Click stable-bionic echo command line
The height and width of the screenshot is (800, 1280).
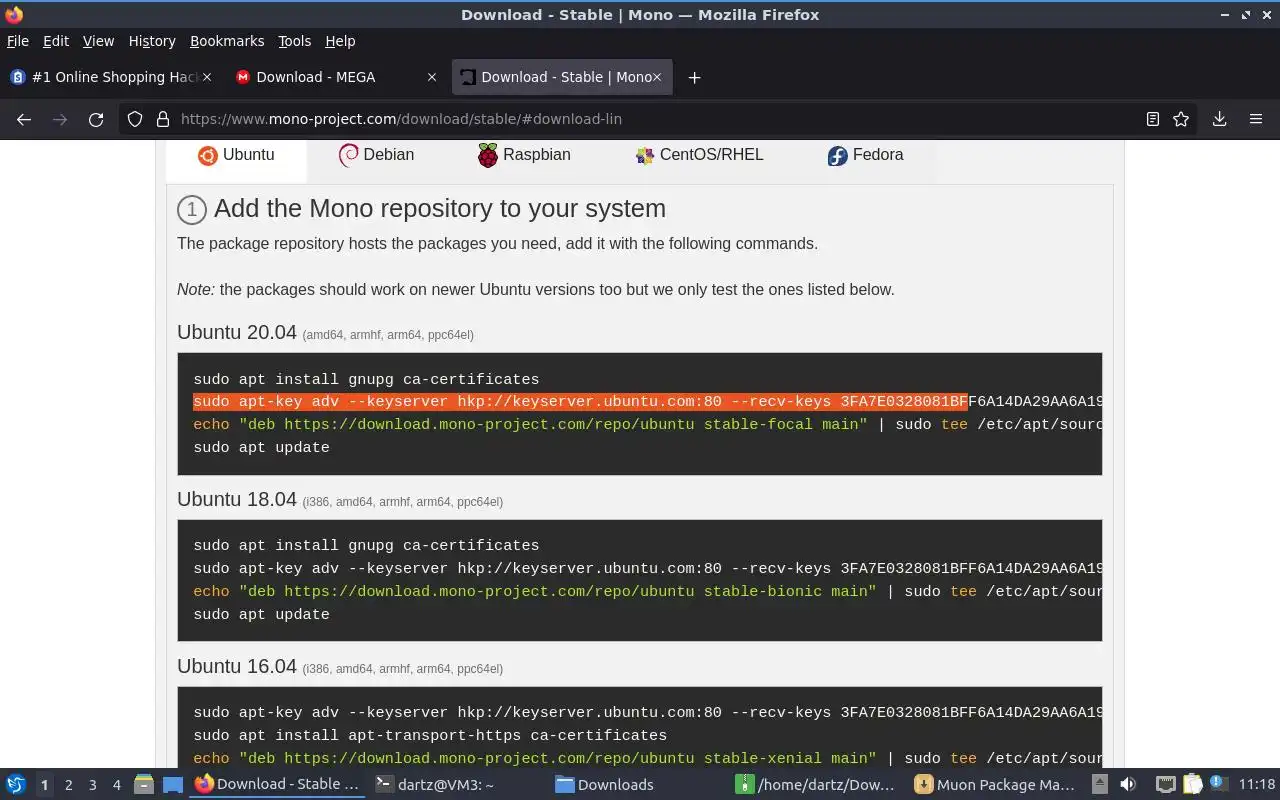pyautogui.click(x=648, y=591)
